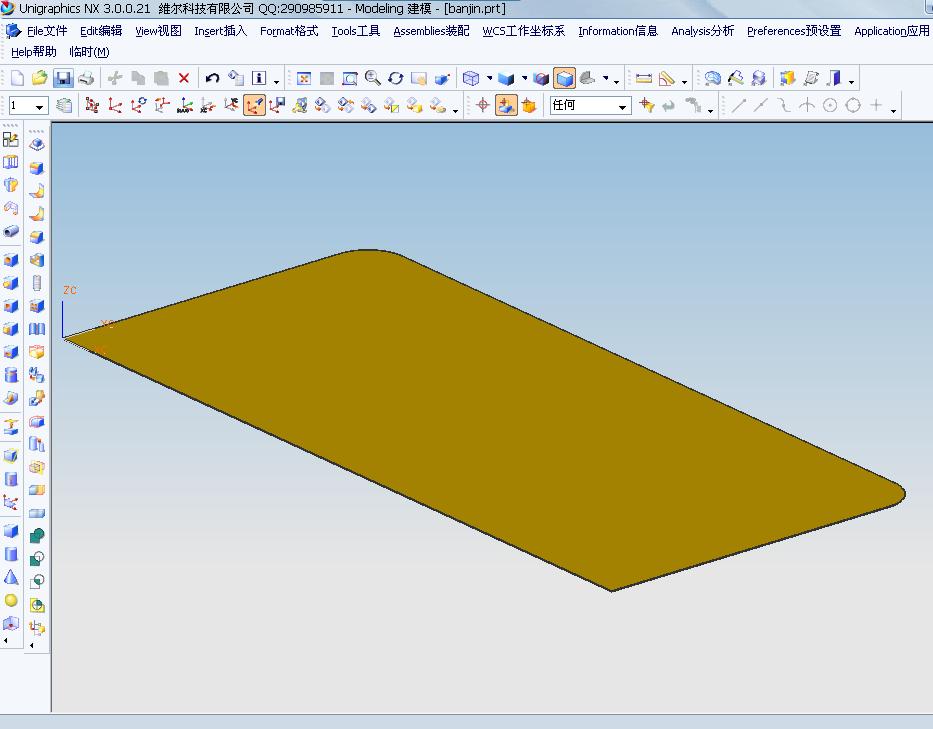Click the yellow sphere primitive icon
This screenshot has height=729, width=933.
click(x=11, y=600)
